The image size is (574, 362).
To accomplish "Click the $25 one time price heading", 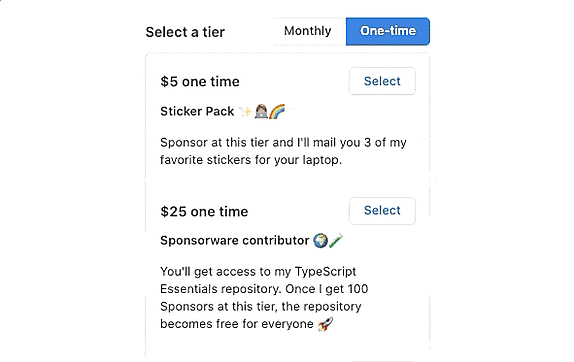I will pos(204,212).
